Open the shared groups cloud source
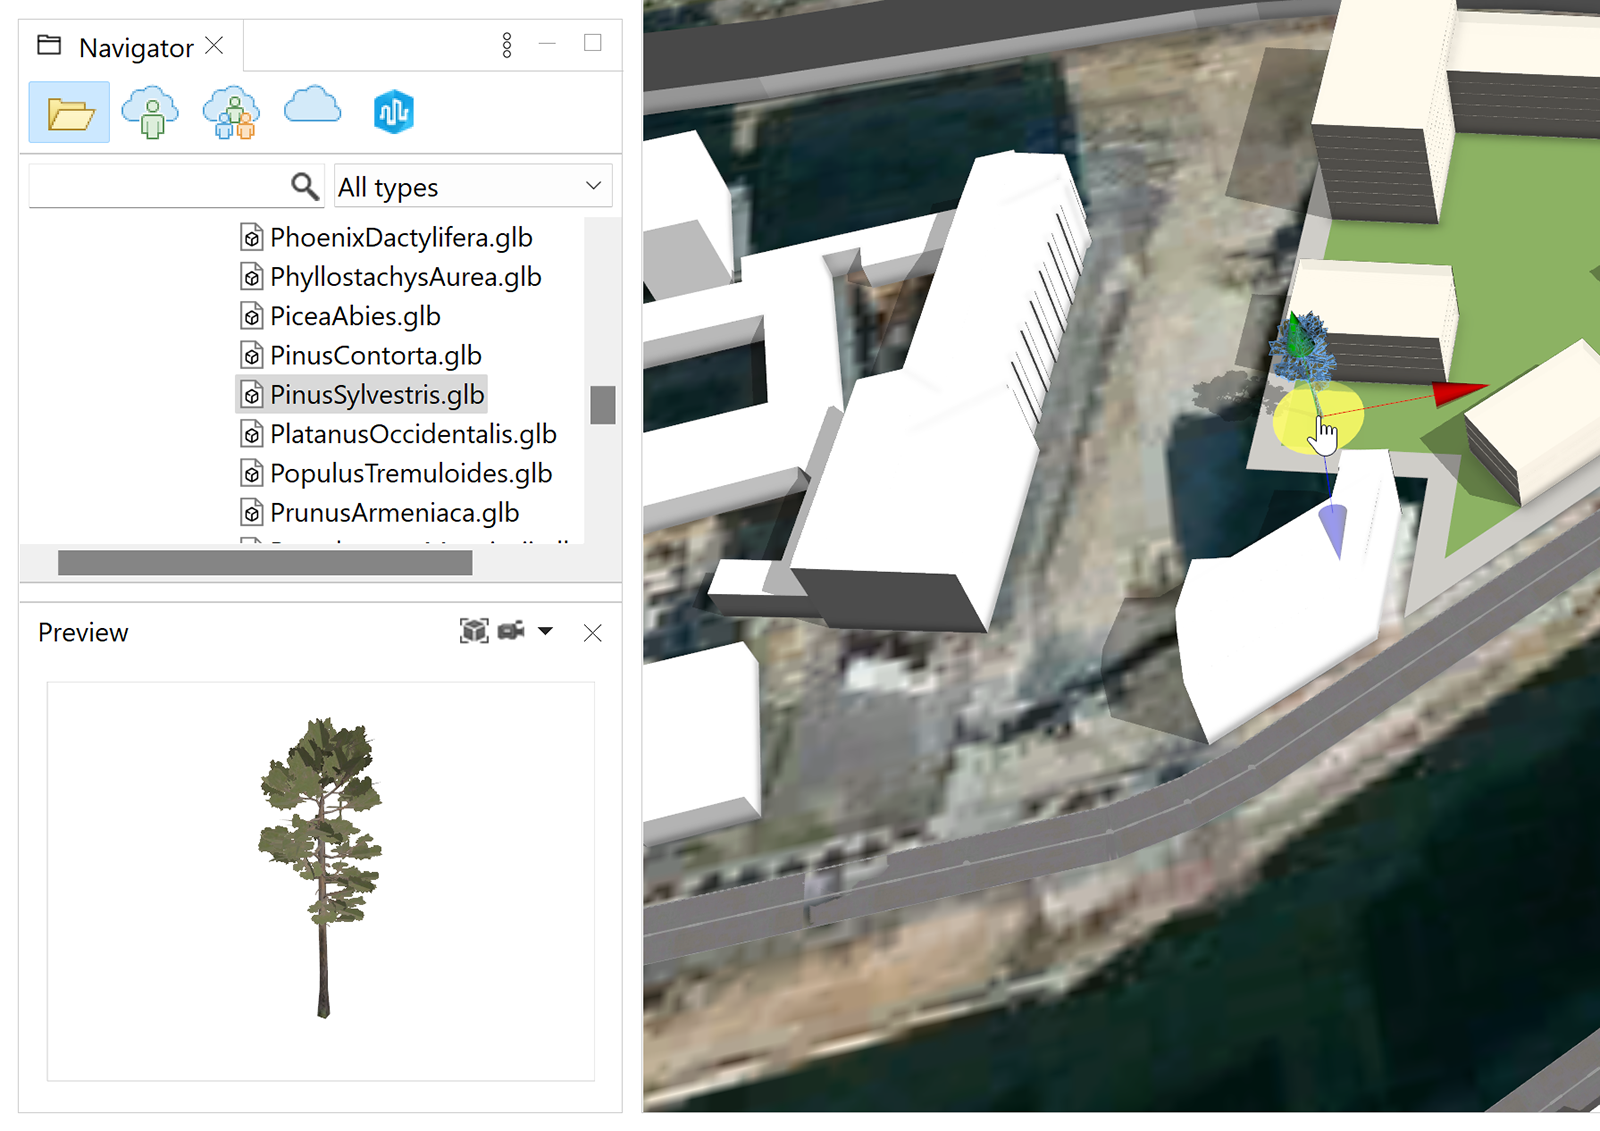 pyautogui.click(x=230, y=111)
